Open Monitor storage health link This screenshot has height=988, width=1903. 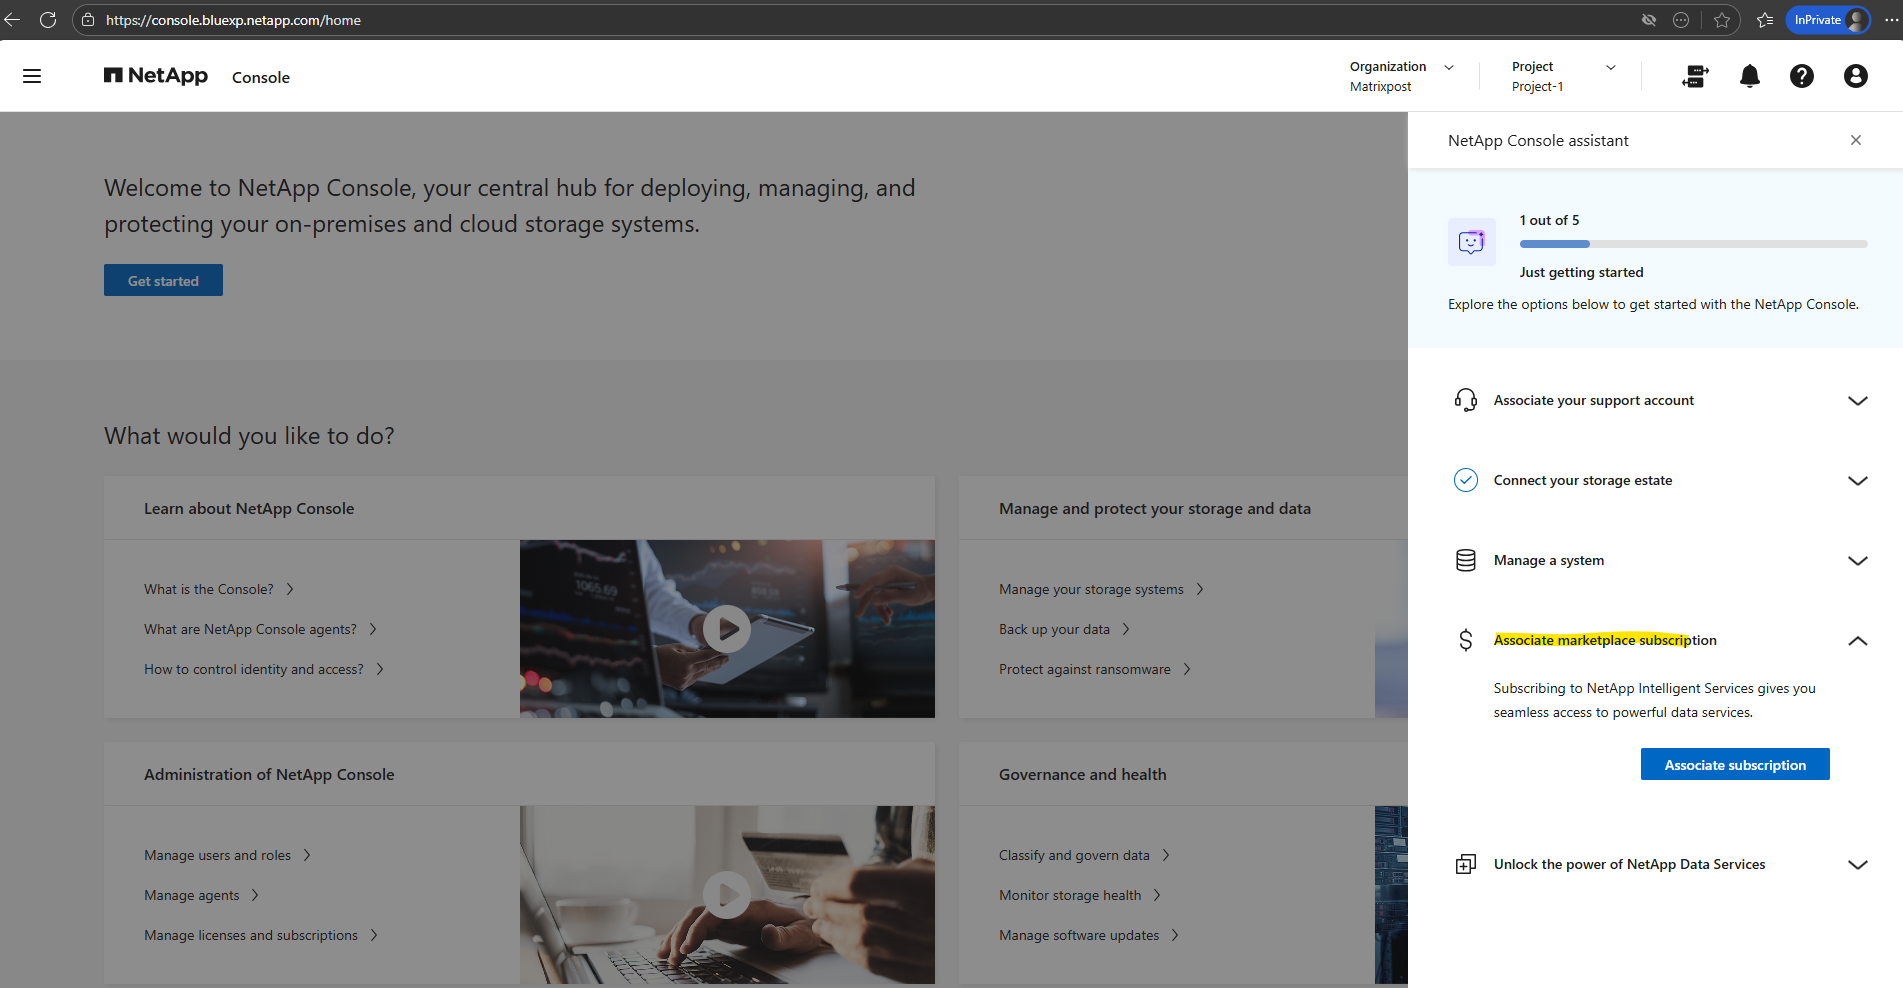coord(1080,895)
